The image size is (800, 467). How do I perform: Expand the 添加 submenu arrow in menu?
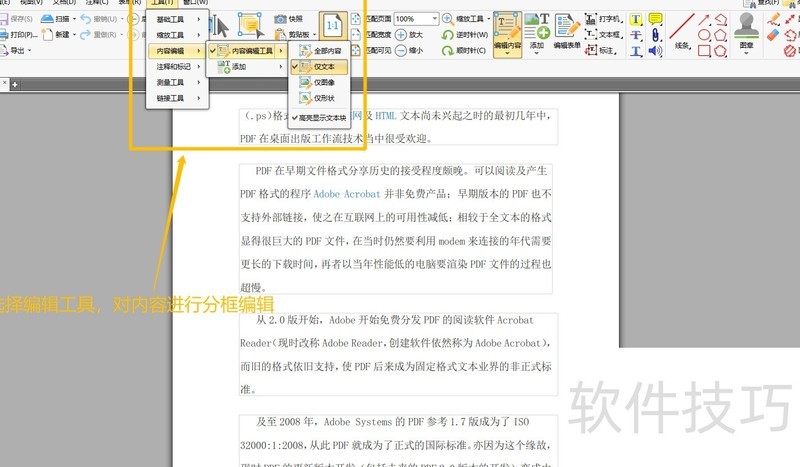[x=281, y=67]
